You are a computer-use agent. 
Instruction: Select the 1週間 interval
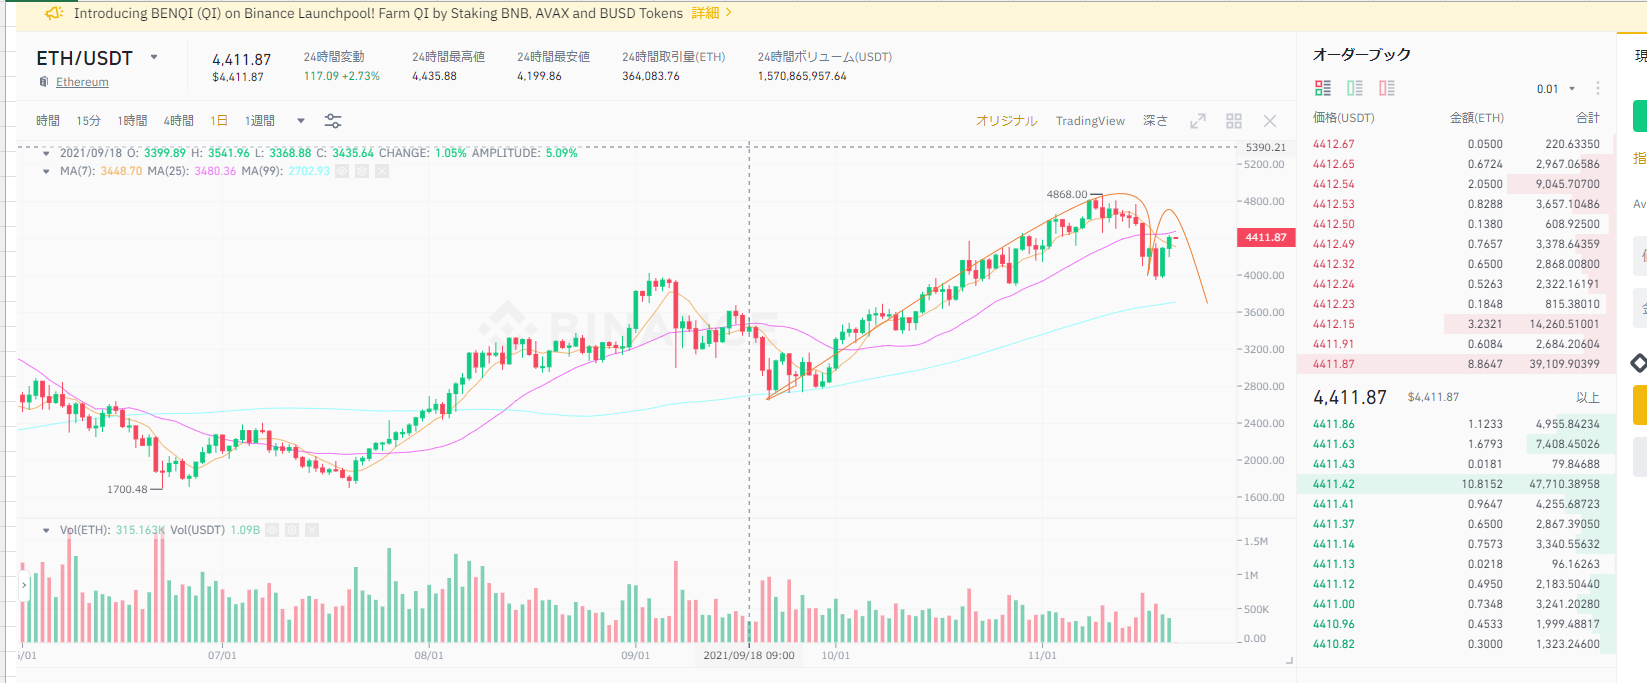[x=260, y=121]
